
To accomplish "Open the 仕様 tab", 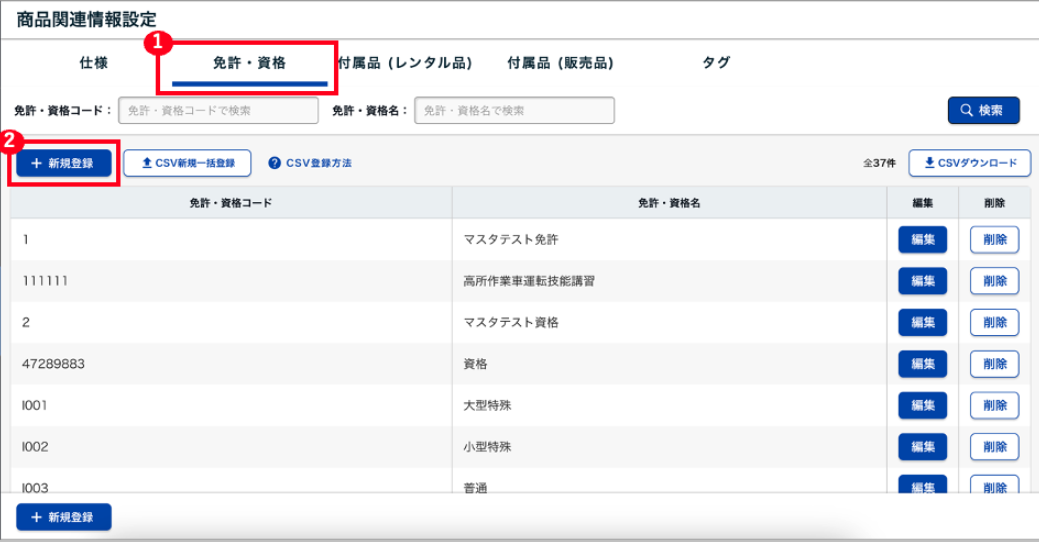I will [94, 63].
